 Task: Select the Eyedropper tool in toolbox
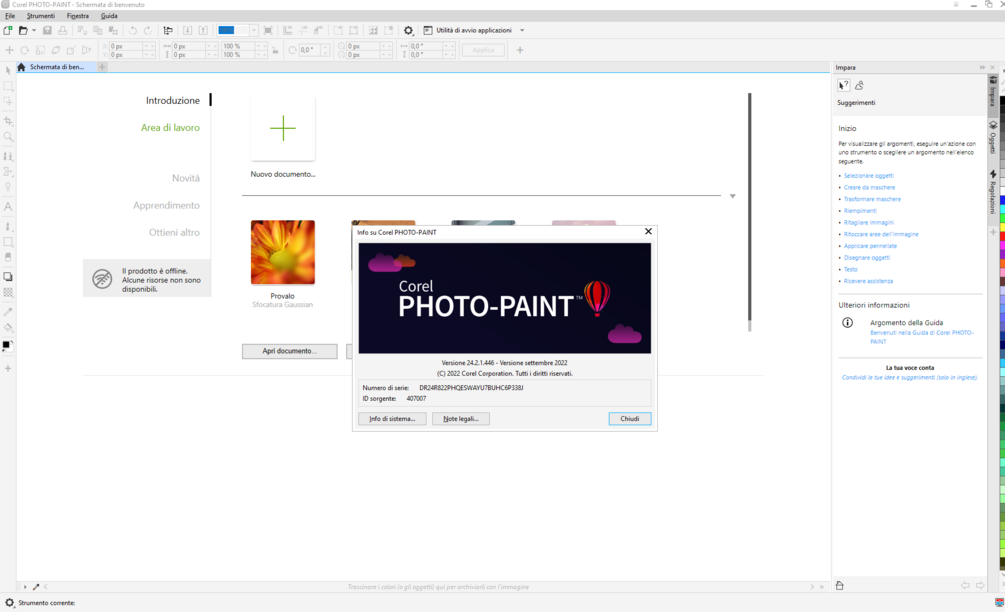pos(8,311)
